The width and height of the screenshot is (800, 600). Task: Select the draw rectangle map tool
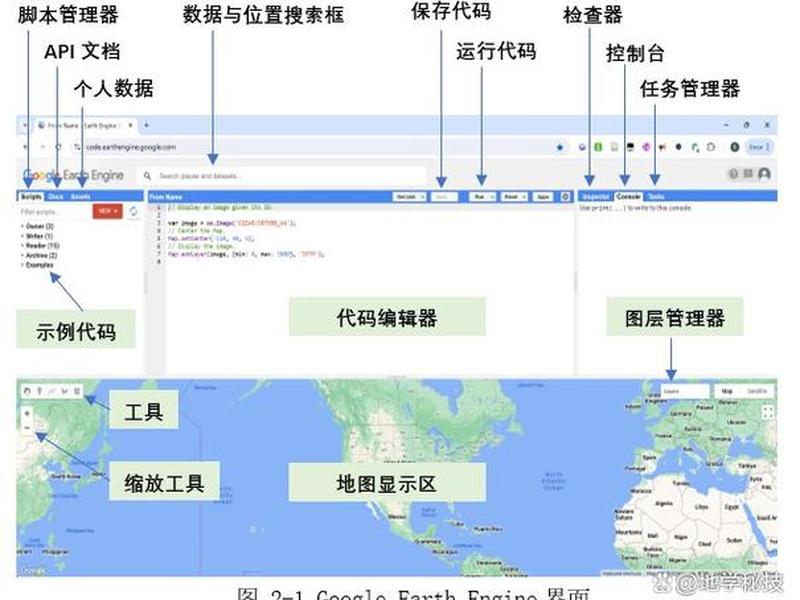click(x=77, y=391)
